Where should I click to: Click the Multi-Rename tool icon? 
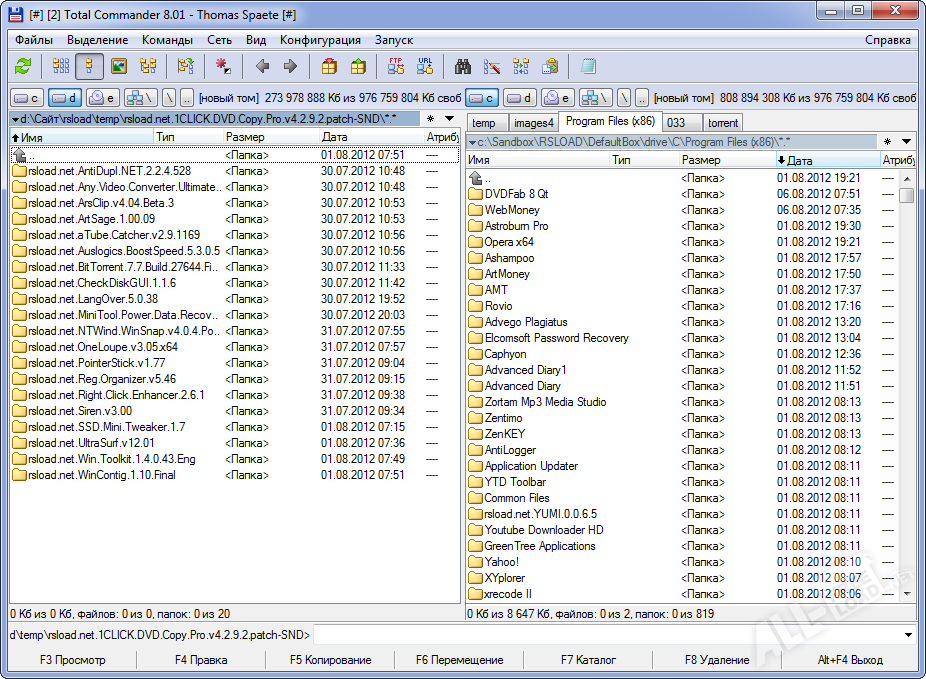(x=492, y=67)
